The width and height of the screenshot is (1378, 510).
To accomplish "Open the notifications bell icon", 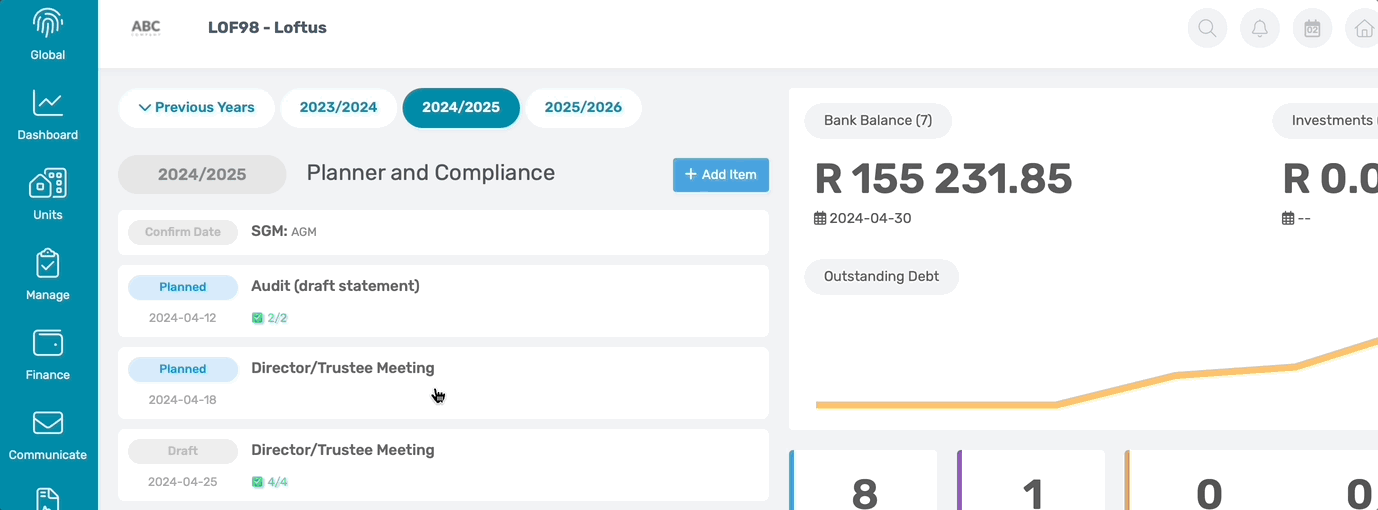I will click(1260, 28).
